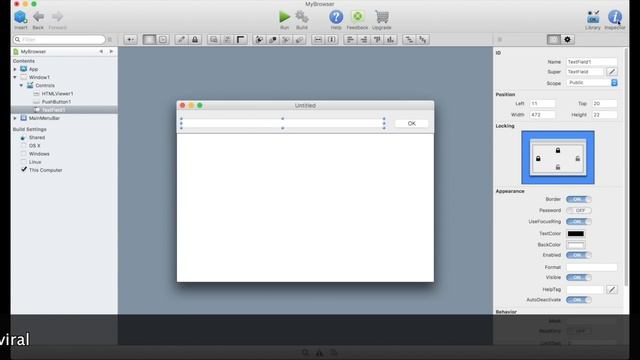Viewport: 640px width, 360px height.
Task: Align selected controls to top edges
Action: click(x=377, y=40)
